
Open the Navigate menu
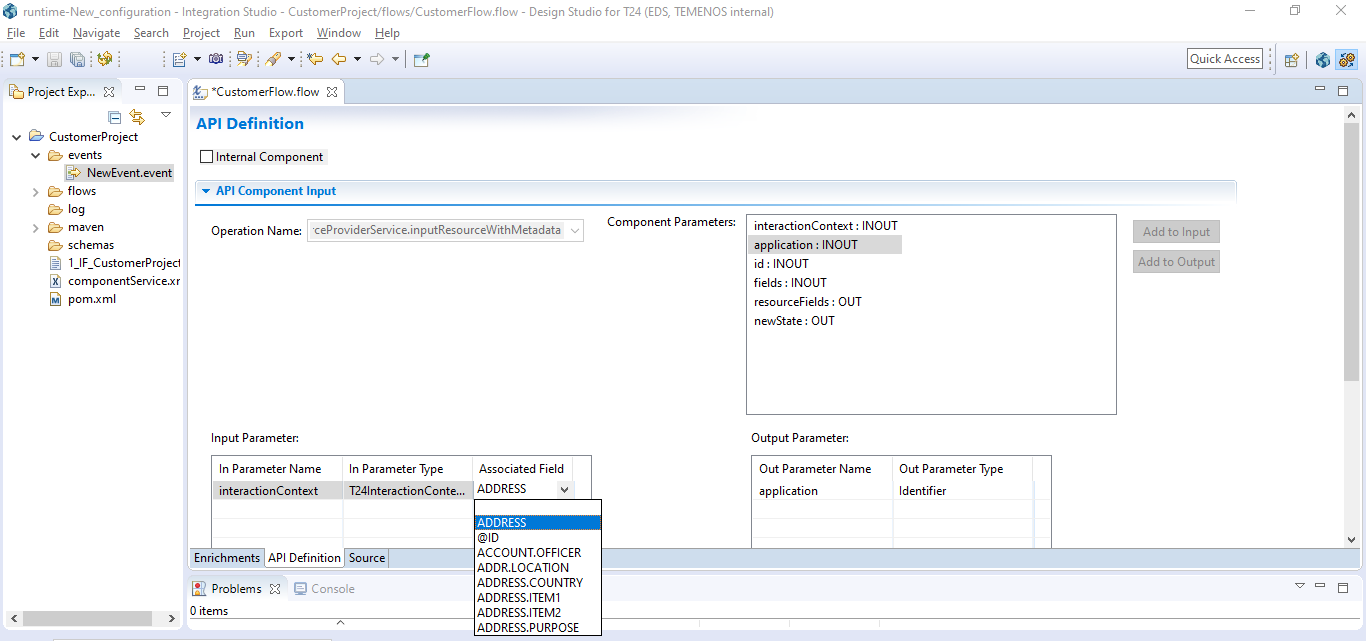(96, 33)
